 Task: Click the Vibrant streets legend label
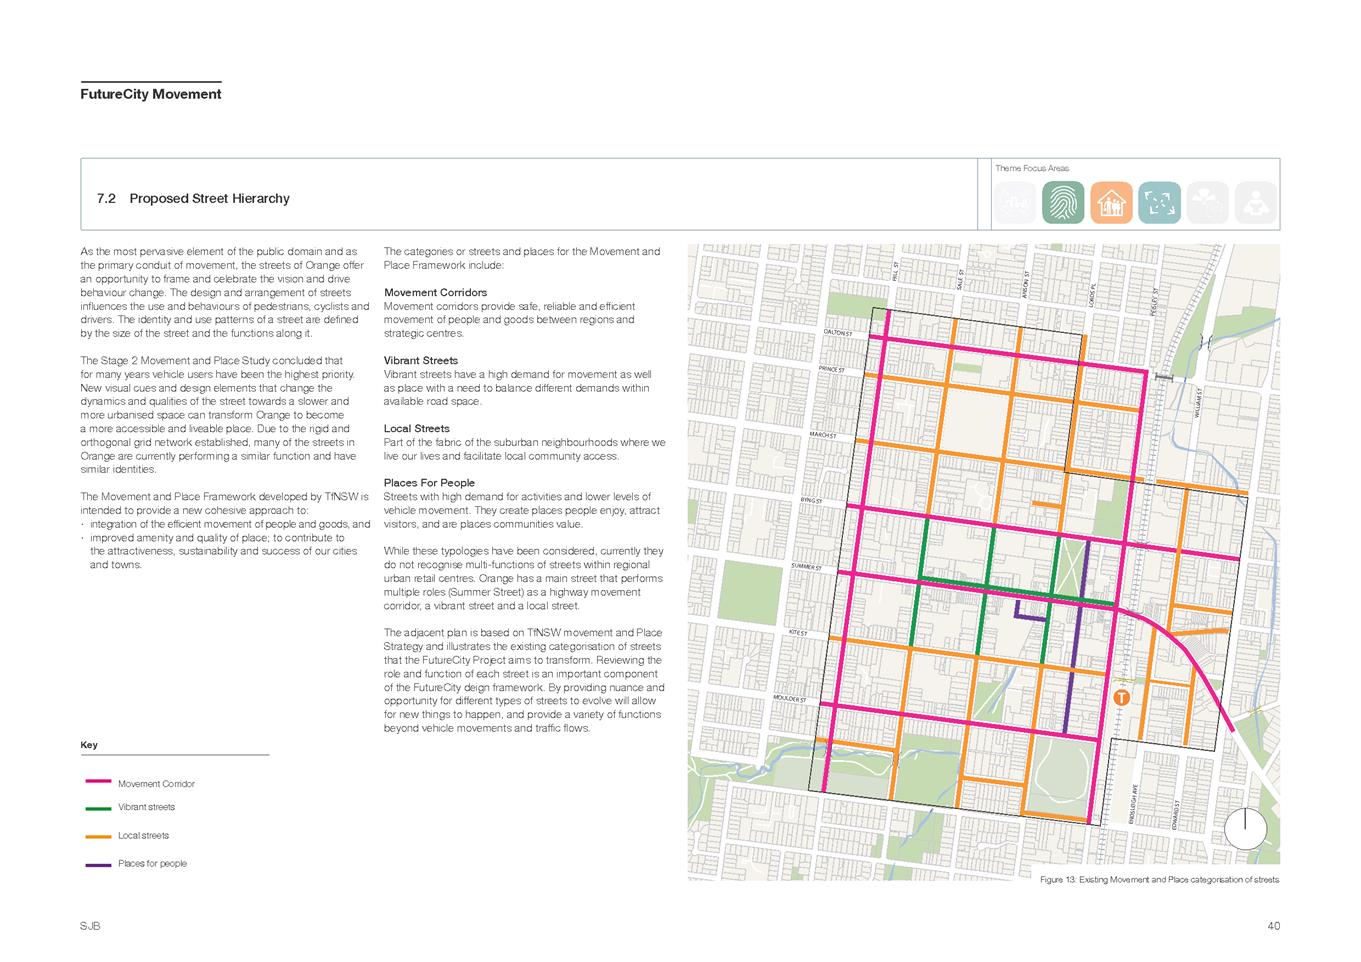click(x=146, y=807)
